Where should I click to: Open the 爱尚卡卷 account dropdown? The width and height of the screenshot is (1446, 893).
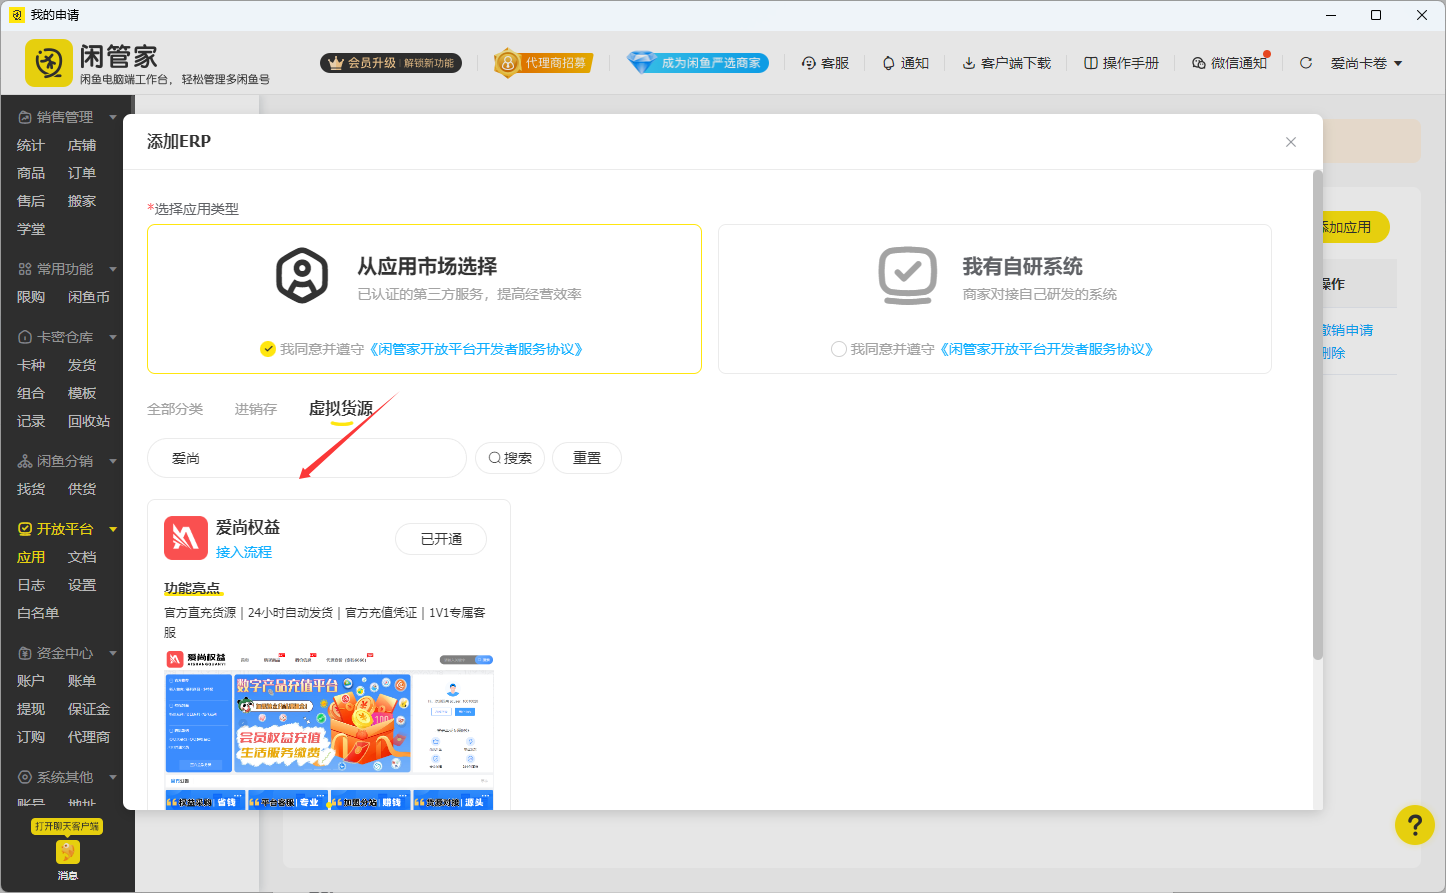[x=1365, y=62]
